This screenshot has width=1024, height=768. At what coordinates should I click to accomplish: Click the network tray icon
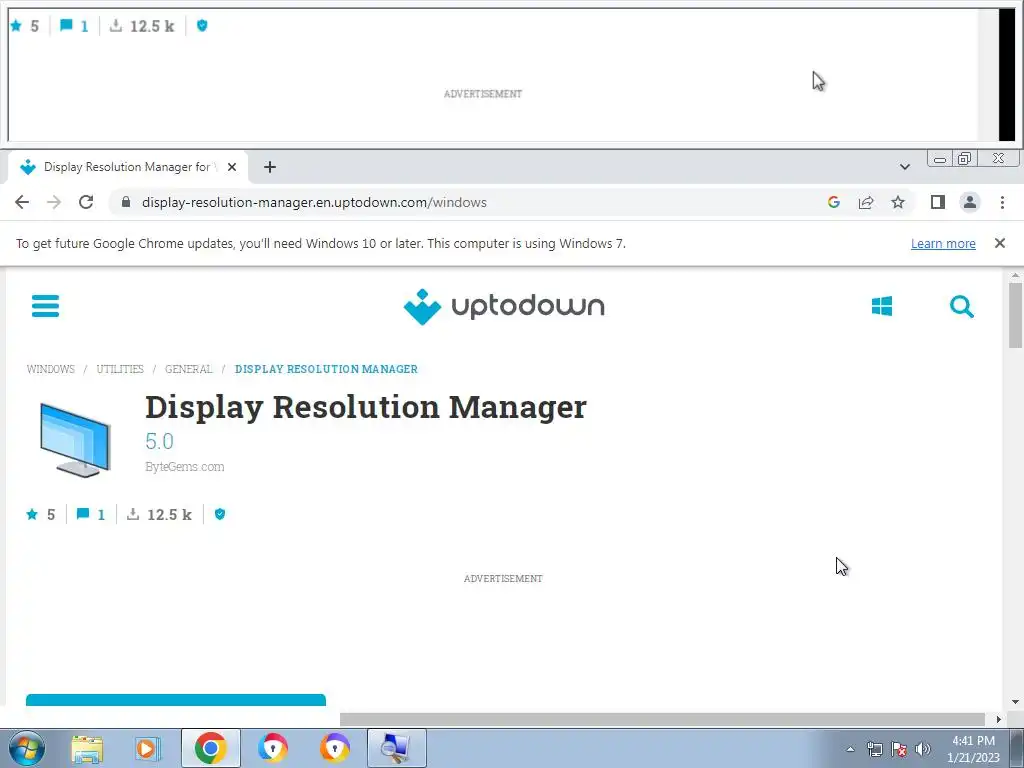point(874,749)
